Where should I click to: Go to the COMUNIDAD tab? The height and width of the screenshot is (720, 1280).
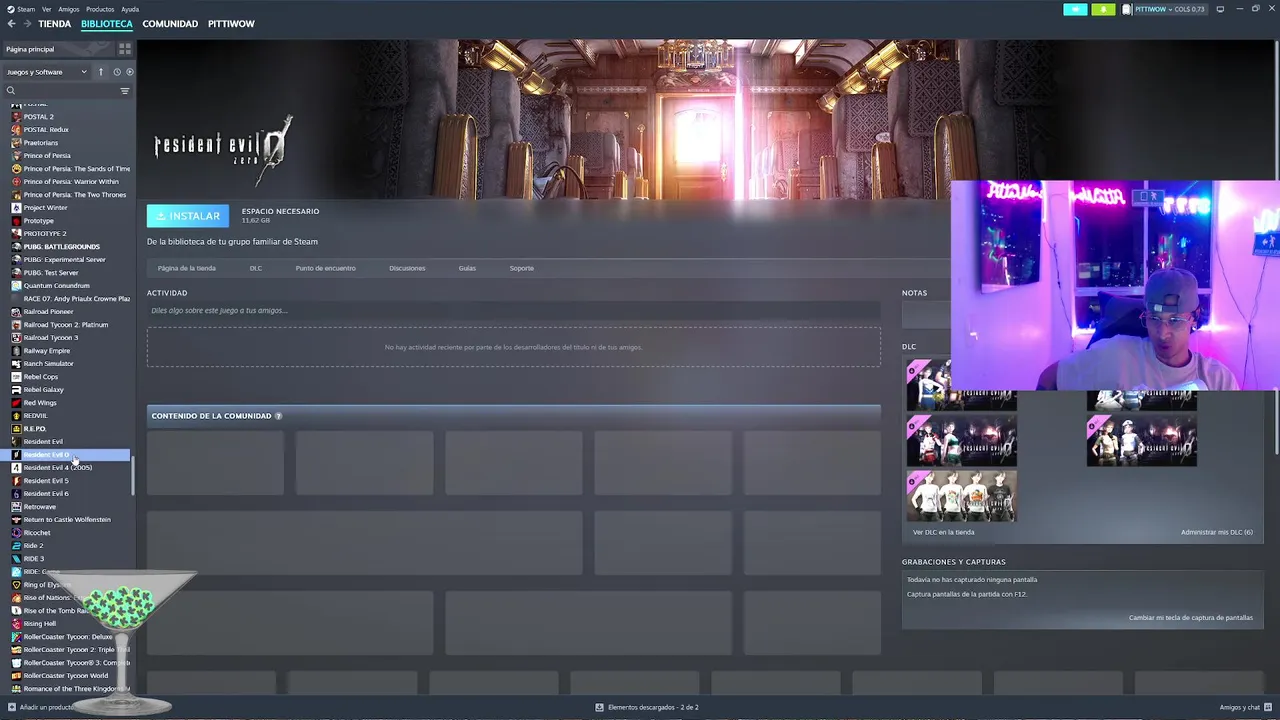pyautogui.click(x=170, y=24)
